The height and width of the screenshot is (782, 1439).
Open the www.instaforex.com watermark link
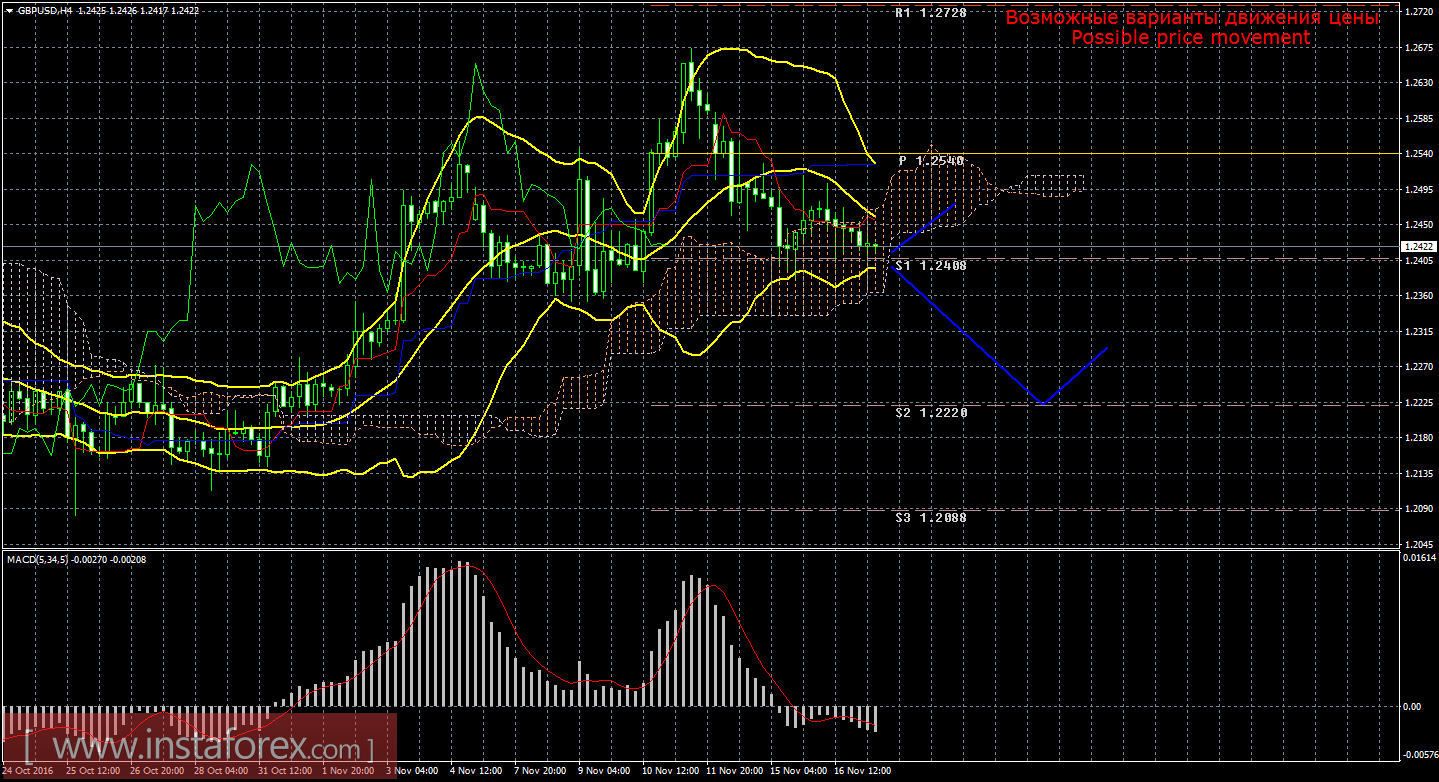point(200,747)
